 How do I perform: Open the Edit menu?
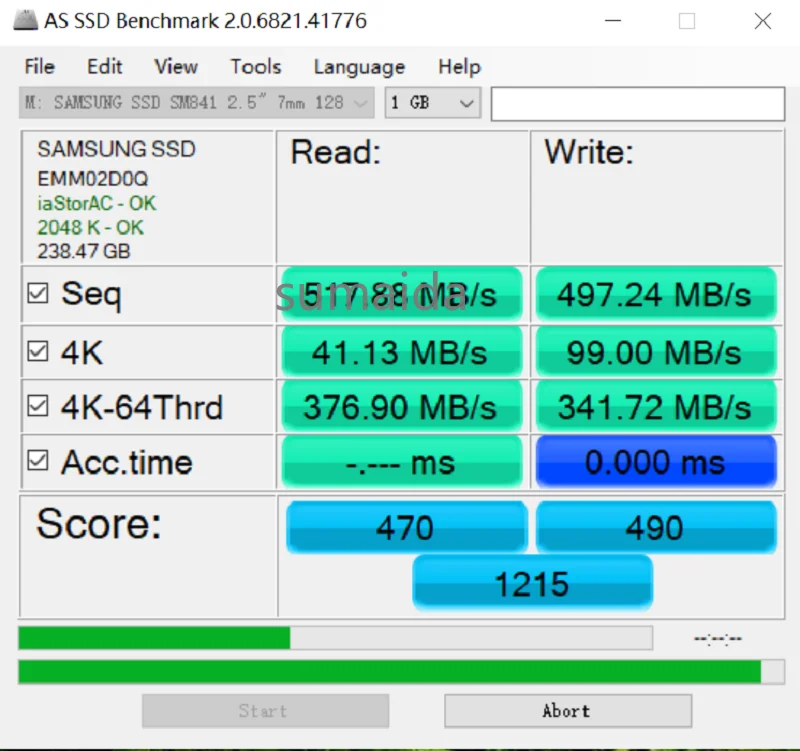point(104,66)
